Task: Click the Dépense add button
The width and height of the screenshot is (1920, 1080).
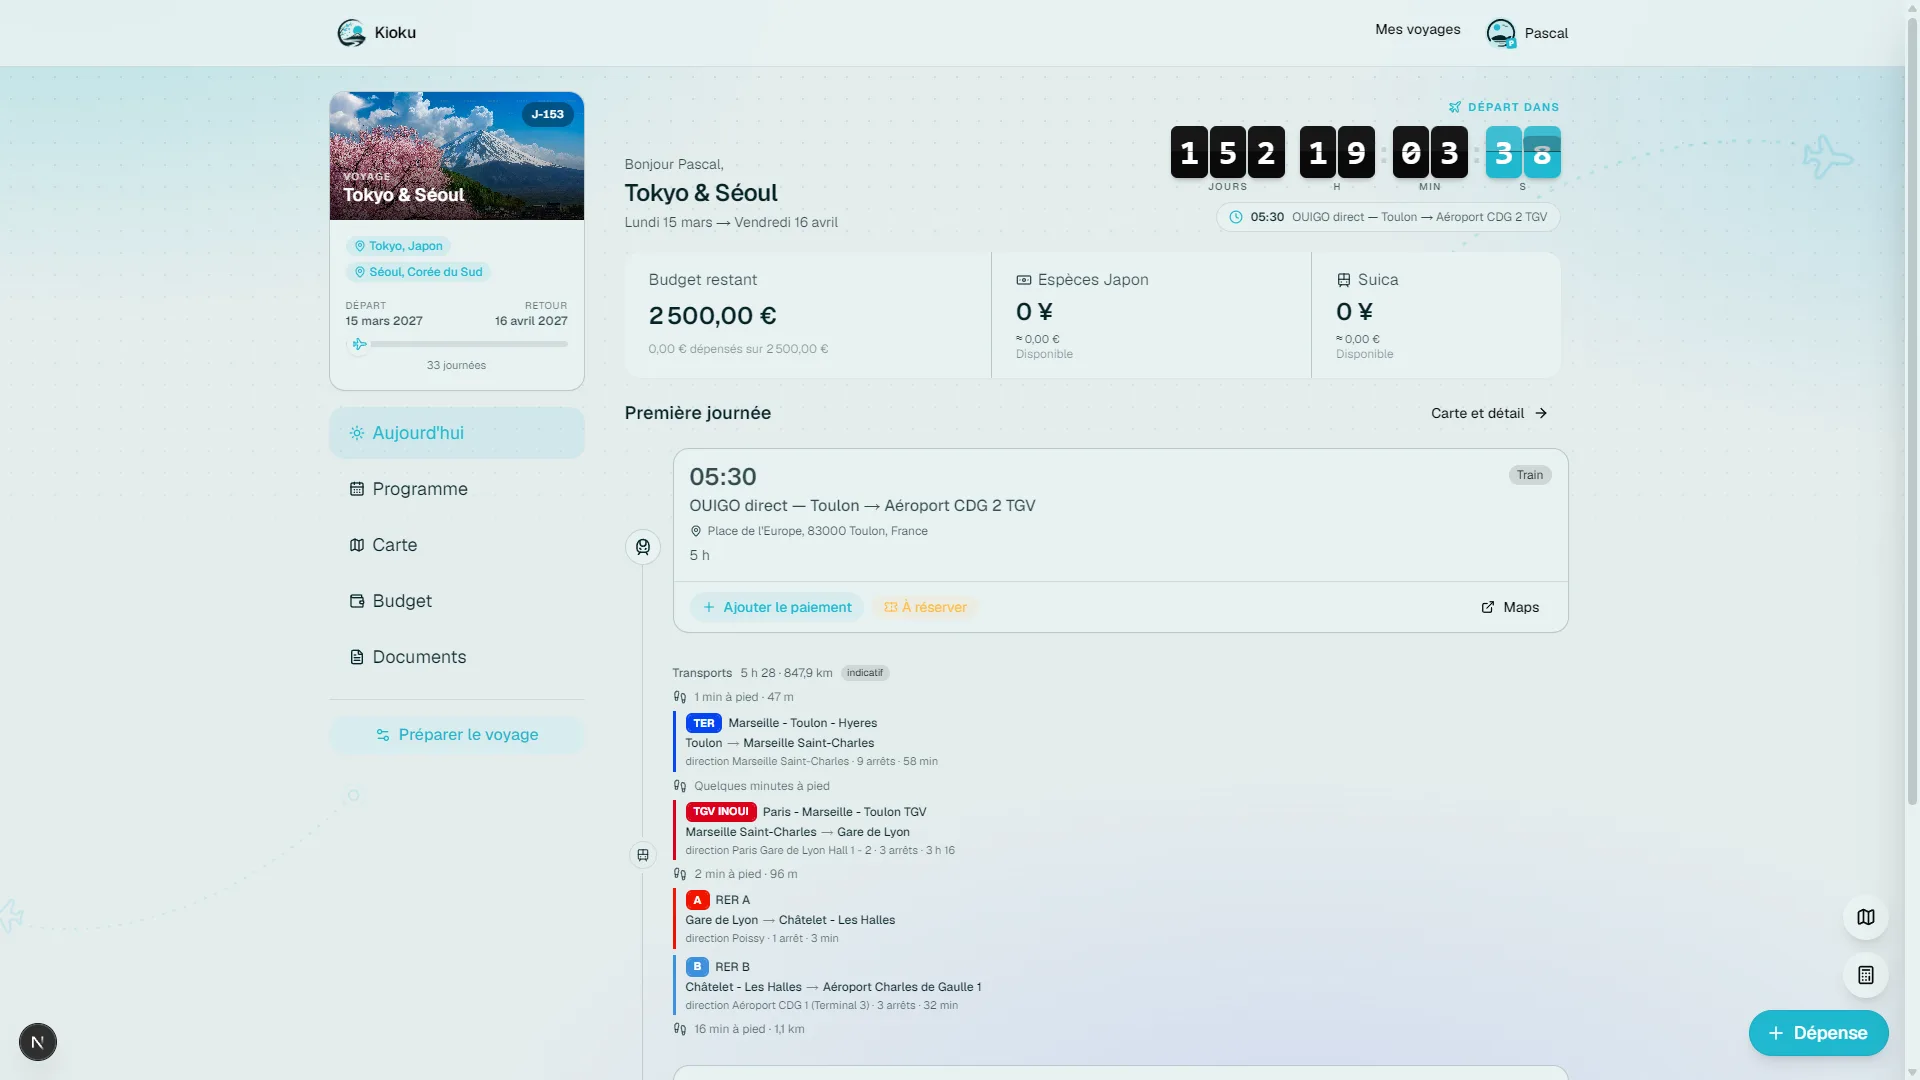Action: tap(1818, 1033)
